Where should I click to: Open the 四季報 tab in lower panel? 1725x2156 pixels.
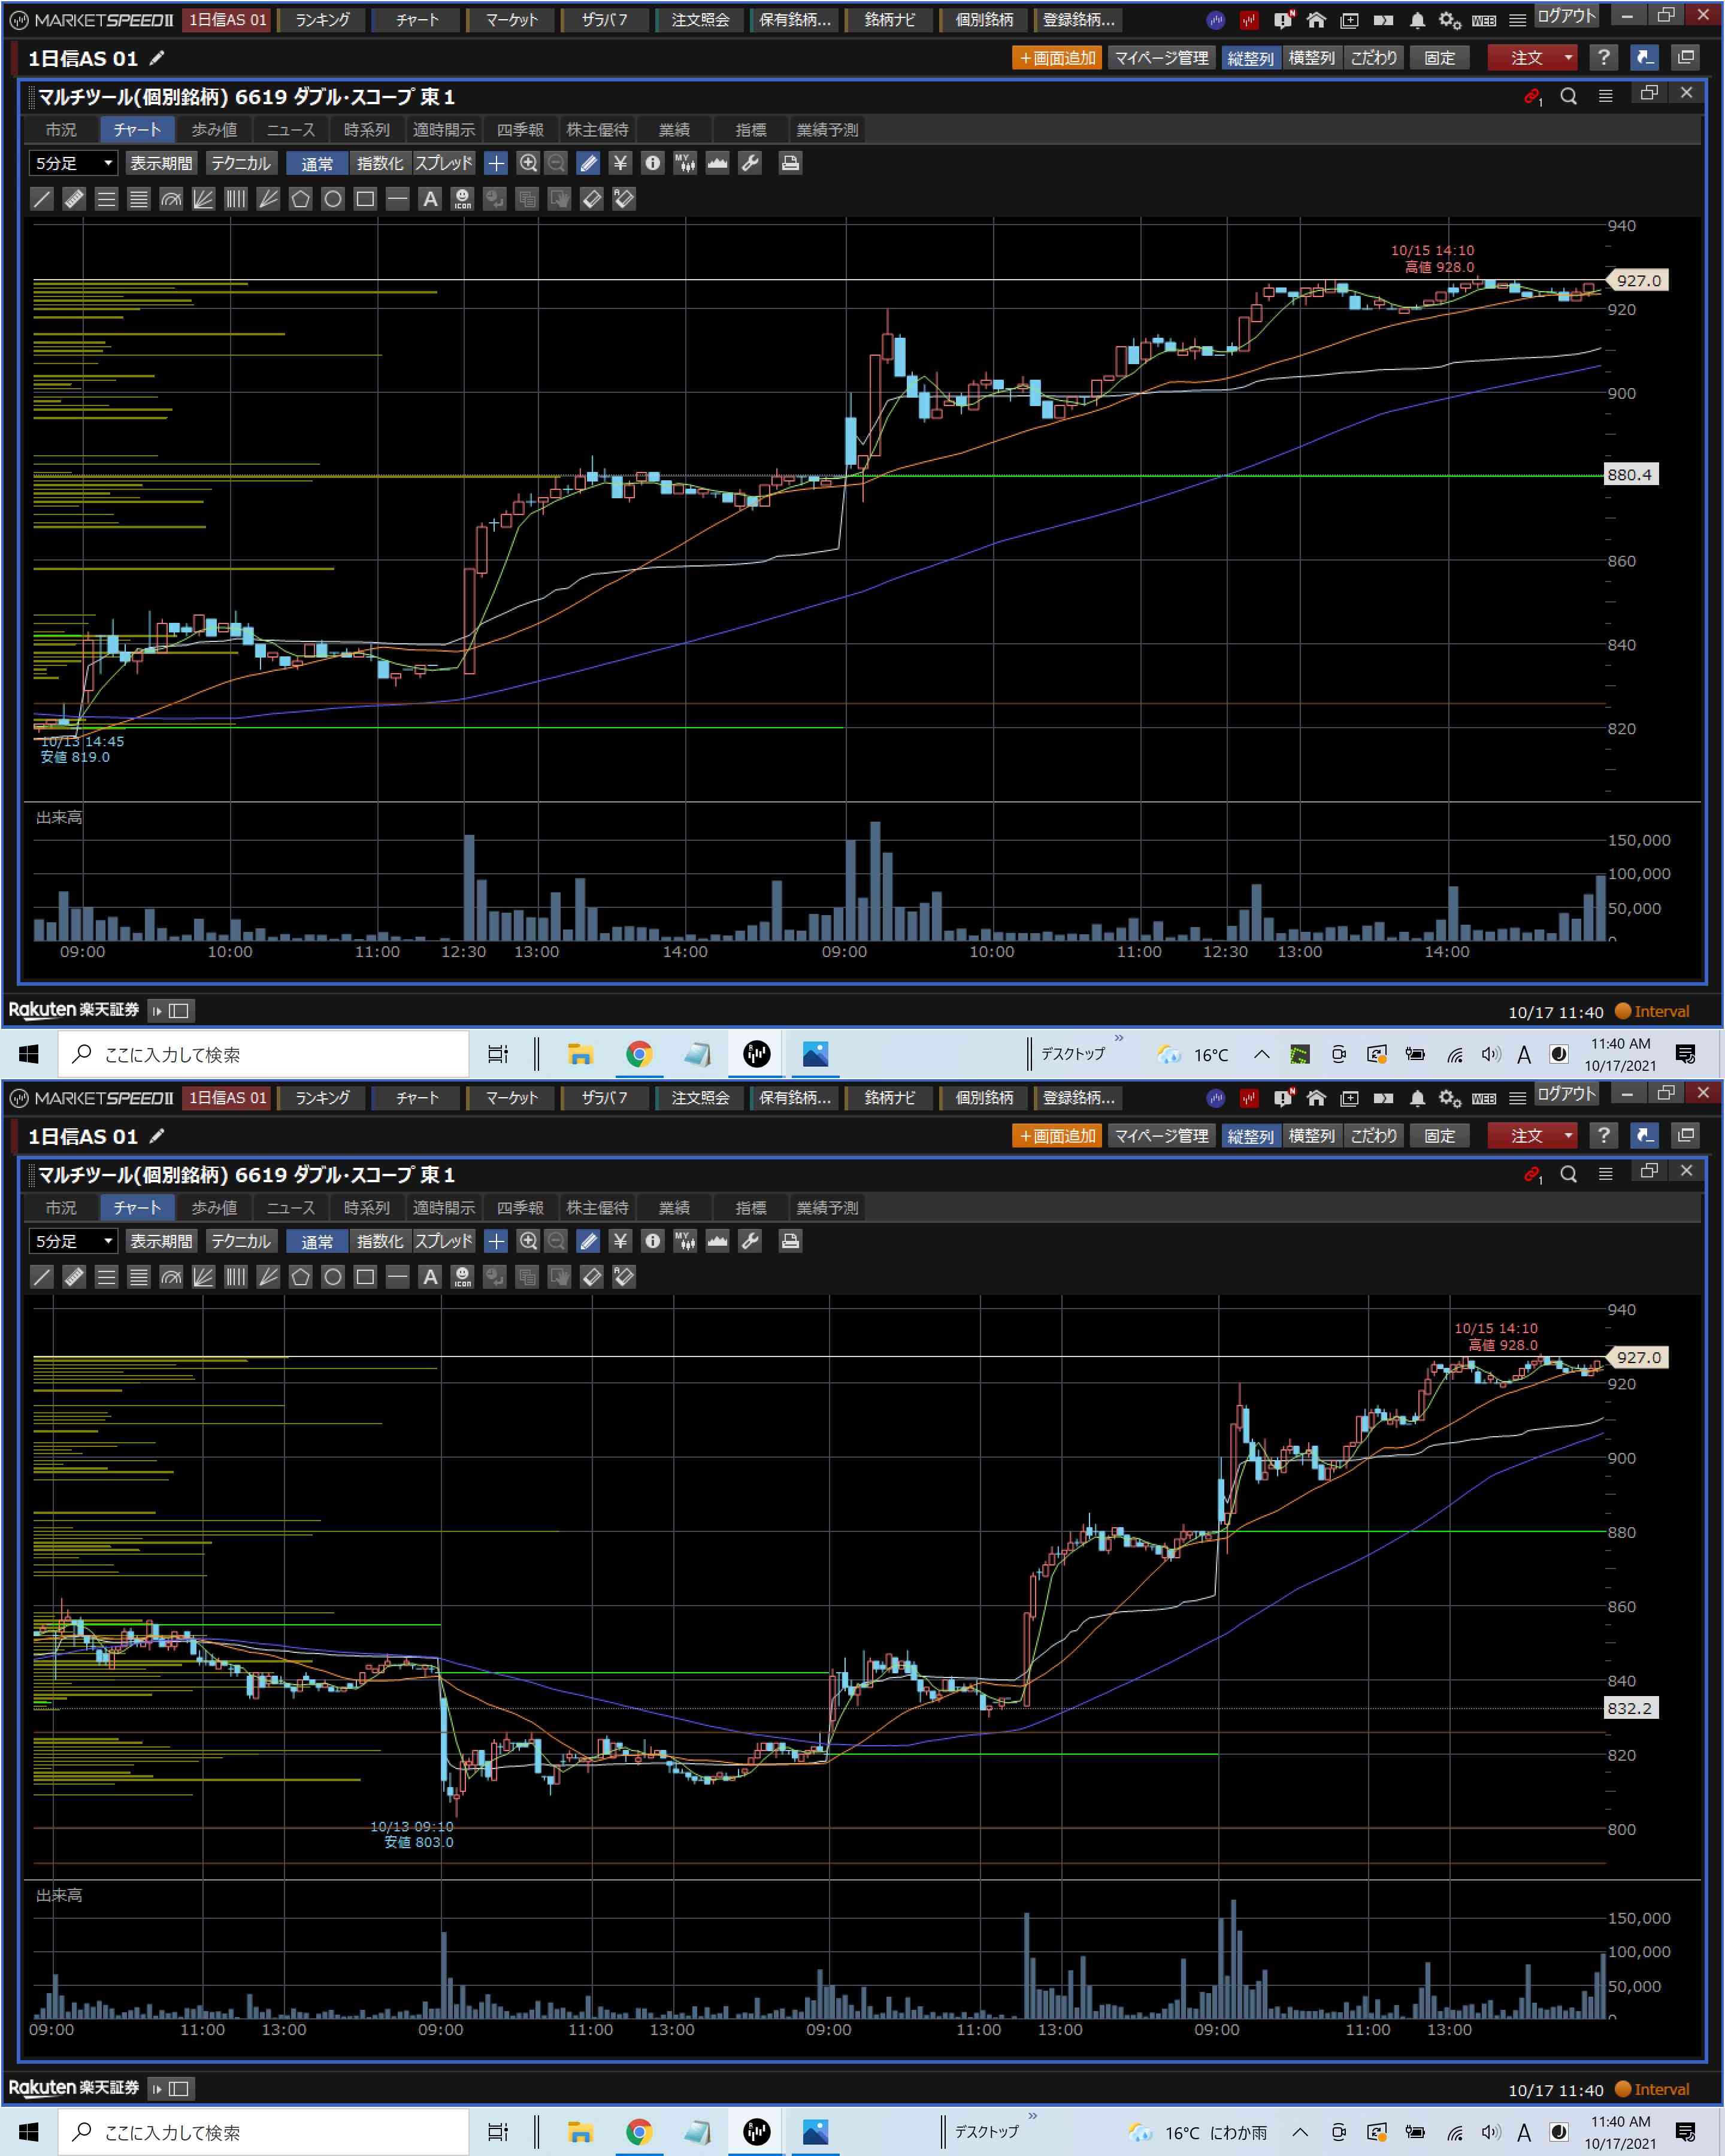(x=520, y=1208)
